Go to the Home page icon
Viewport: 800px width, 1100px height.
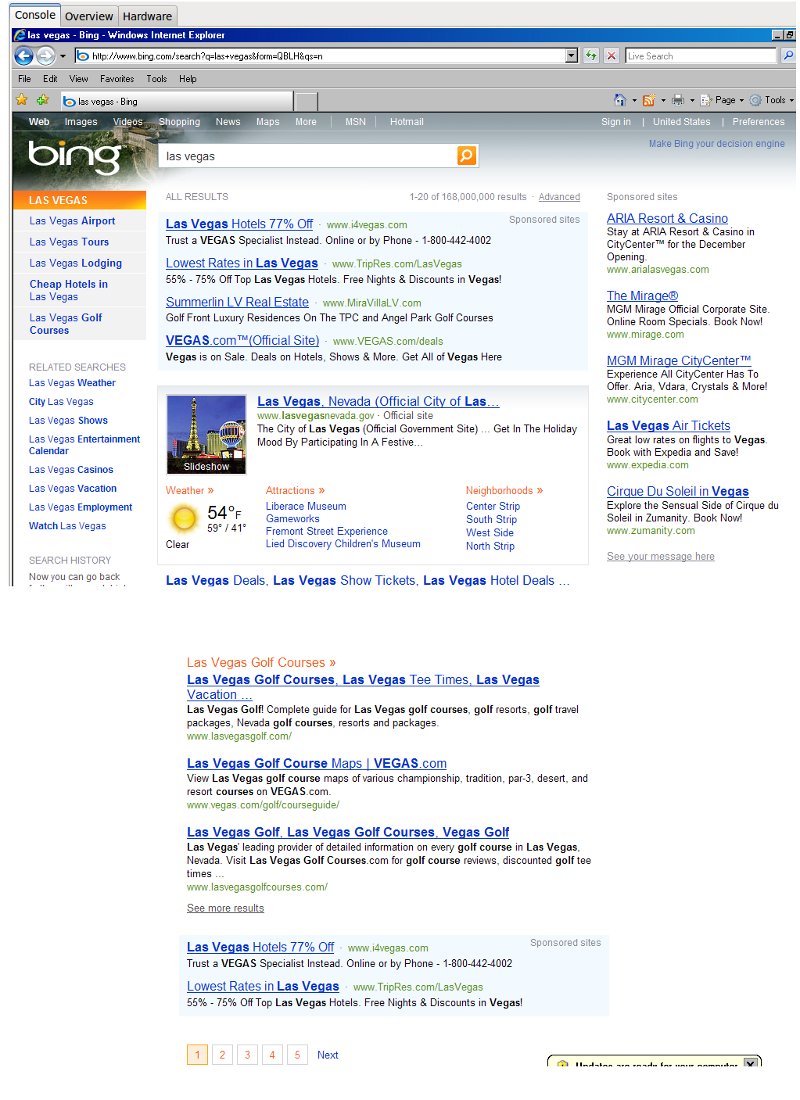620,100
